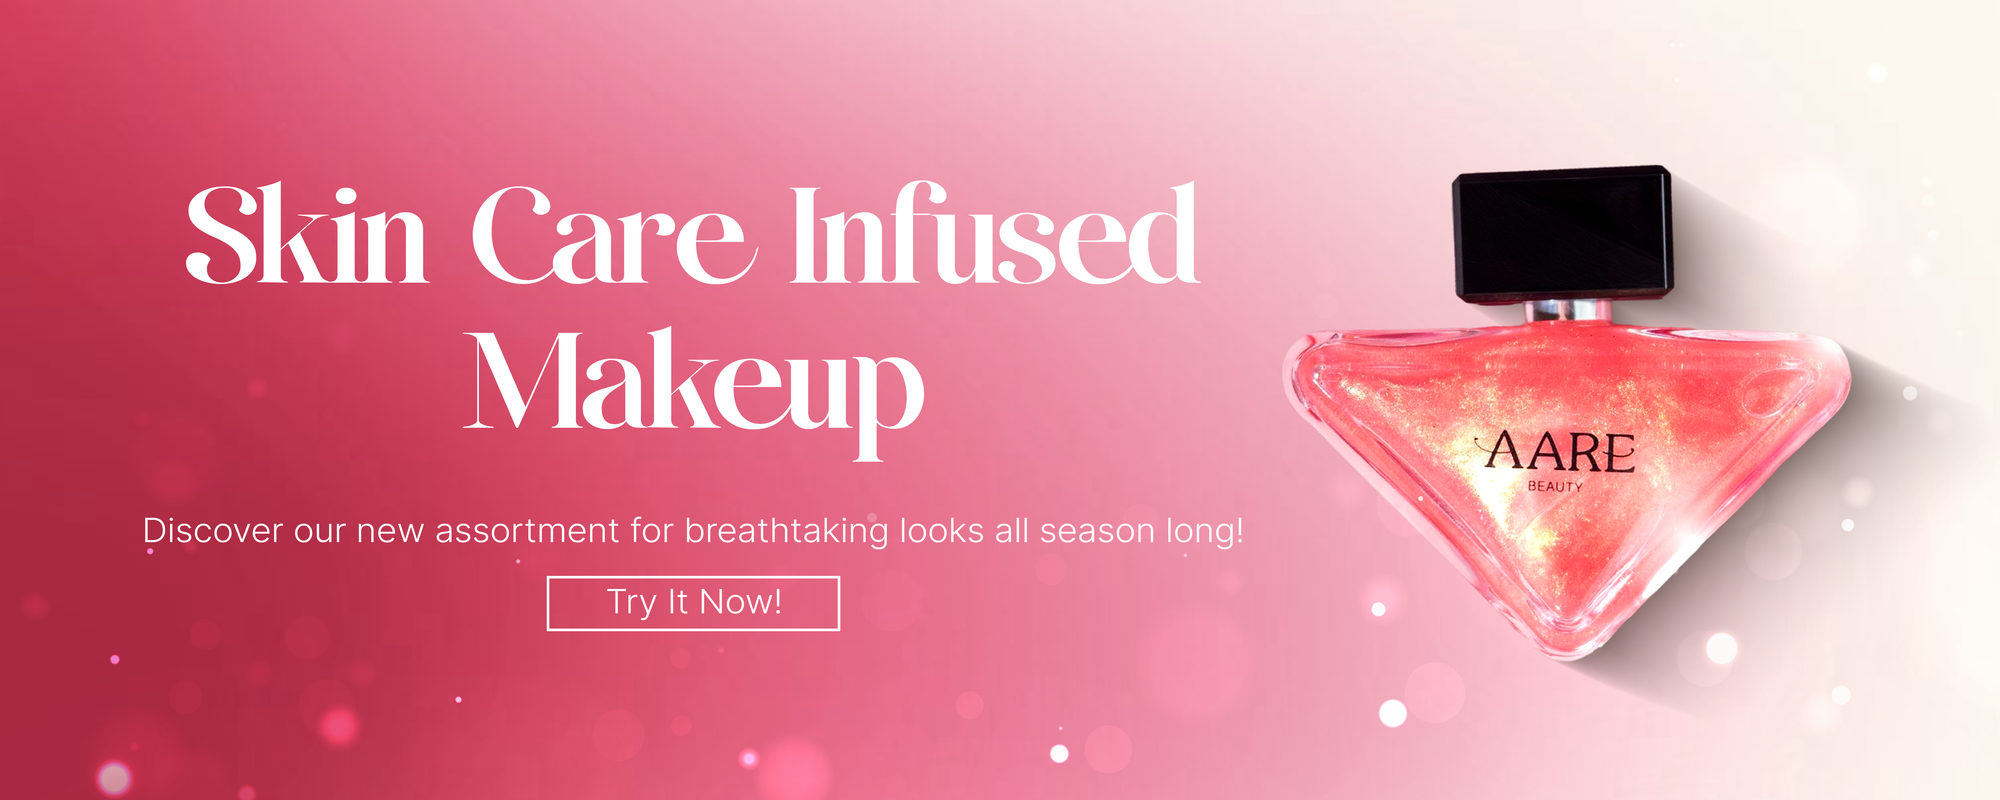2000x800 pixels.
Task: Click the black bottle cap
Action: (x=1563, y=235)
